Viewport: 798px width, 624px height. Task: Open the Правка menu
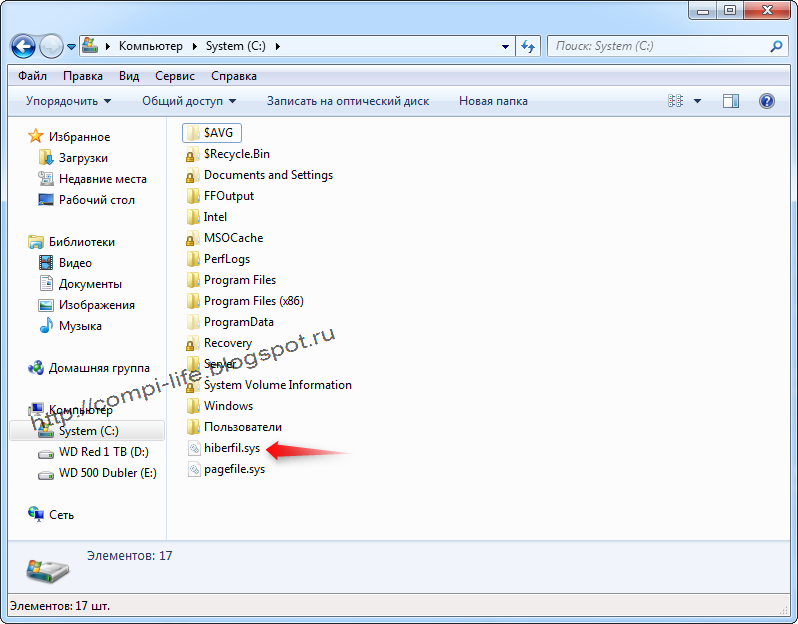point(82,76)
